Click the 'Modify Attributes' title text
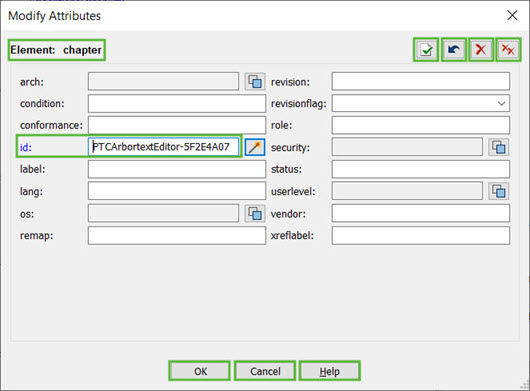 [x=54, y=16]
